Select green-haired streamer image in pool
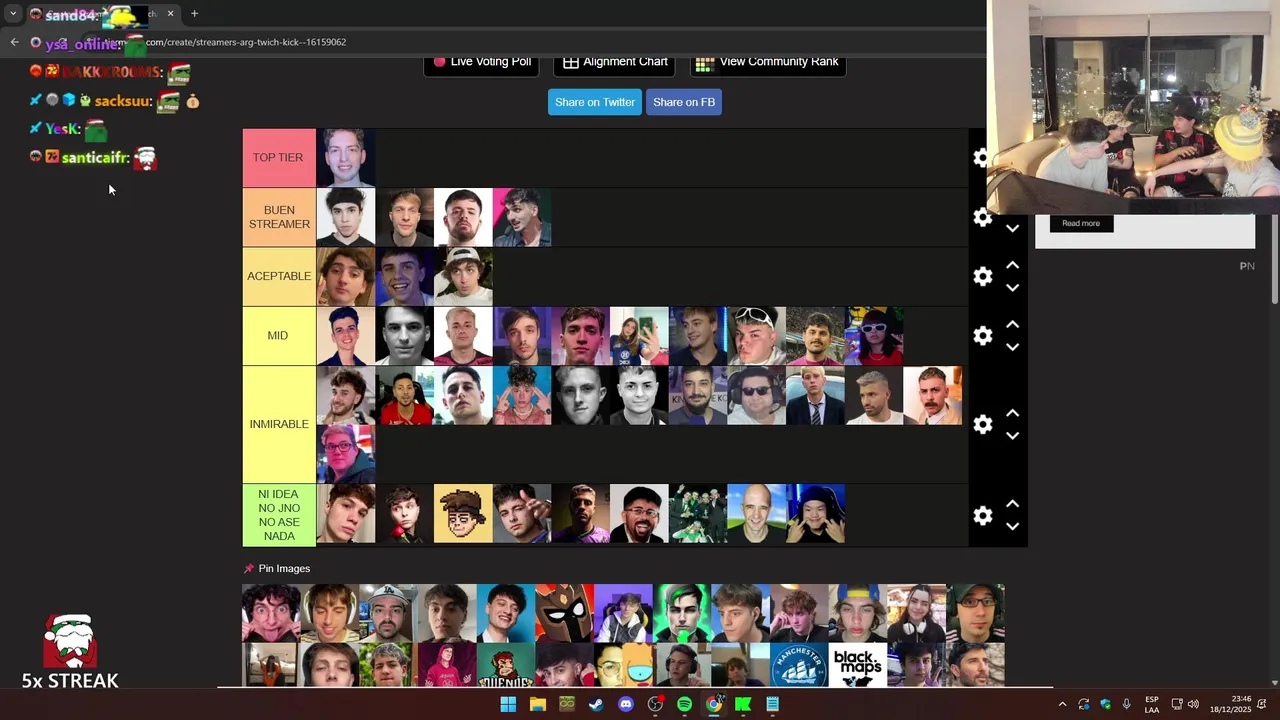Screen dimensions: 1280x720 pos(682,613)
